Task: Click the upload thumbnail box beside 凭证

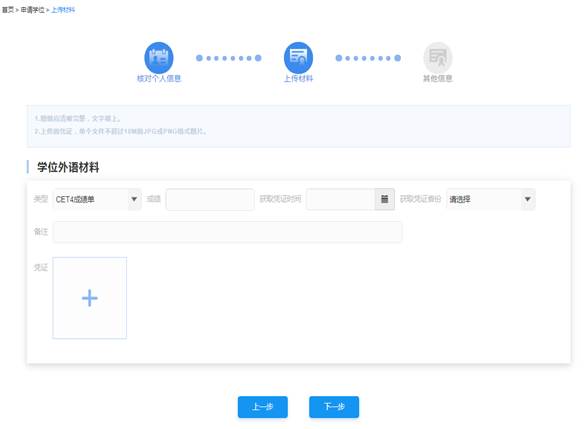Action: (90, 298)
